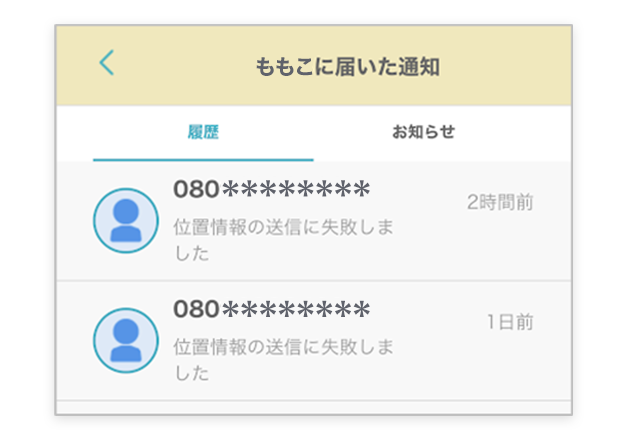Click the した line ending of the first message

(191, 254)
